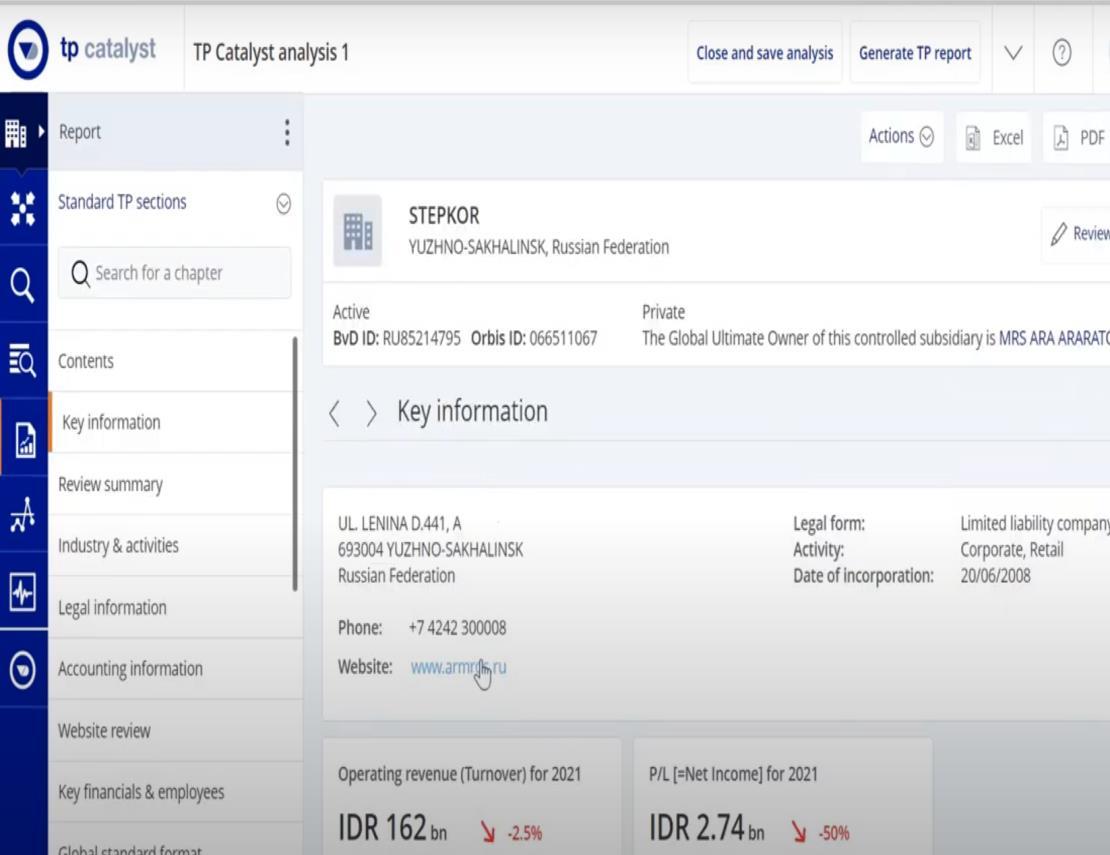Click the IDR 162 bn revenue figure

pyautogui.click(x=392, y=827)
